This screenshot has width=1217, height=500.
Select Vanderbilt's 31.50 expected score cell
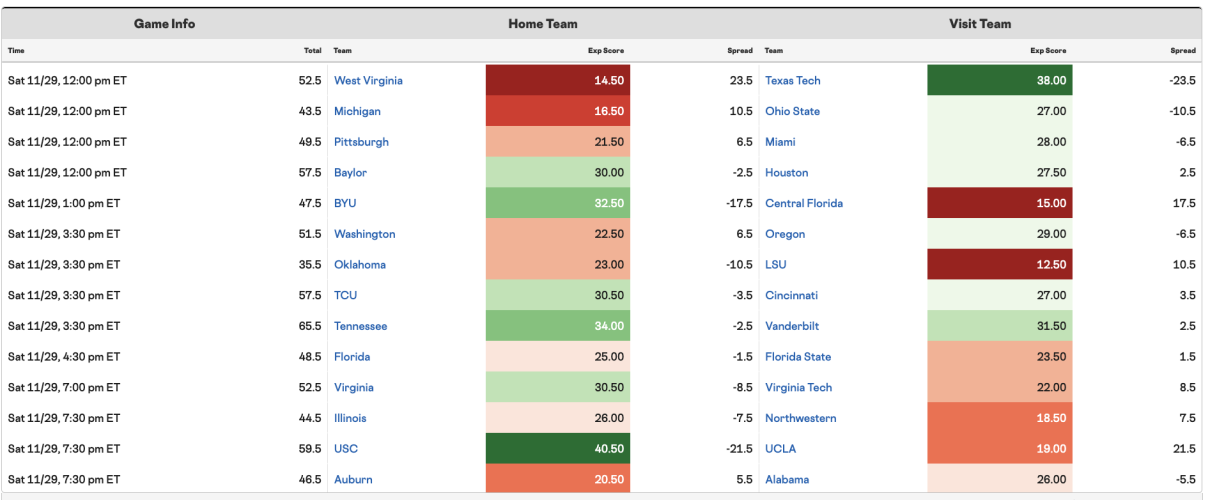coord(1000,326)
